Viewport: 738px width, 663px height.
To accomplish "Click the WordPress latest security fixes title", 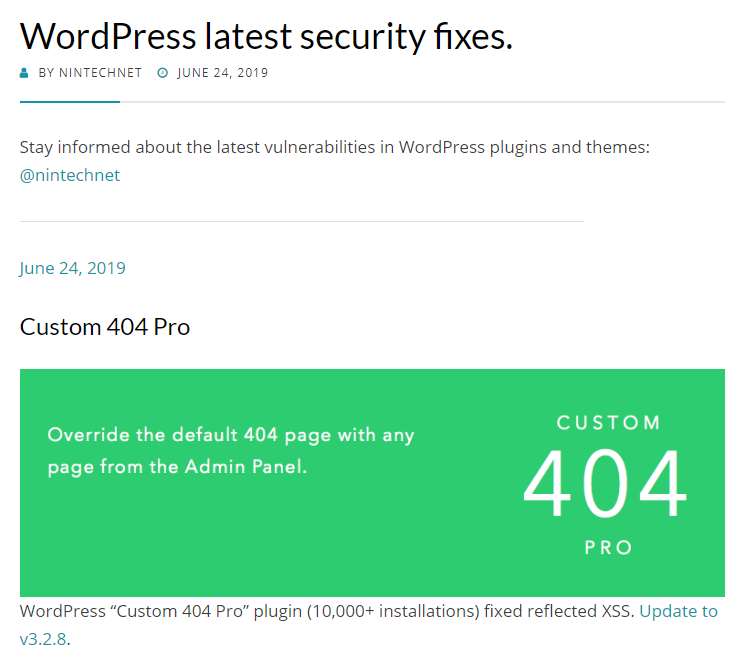I will 266,37.
